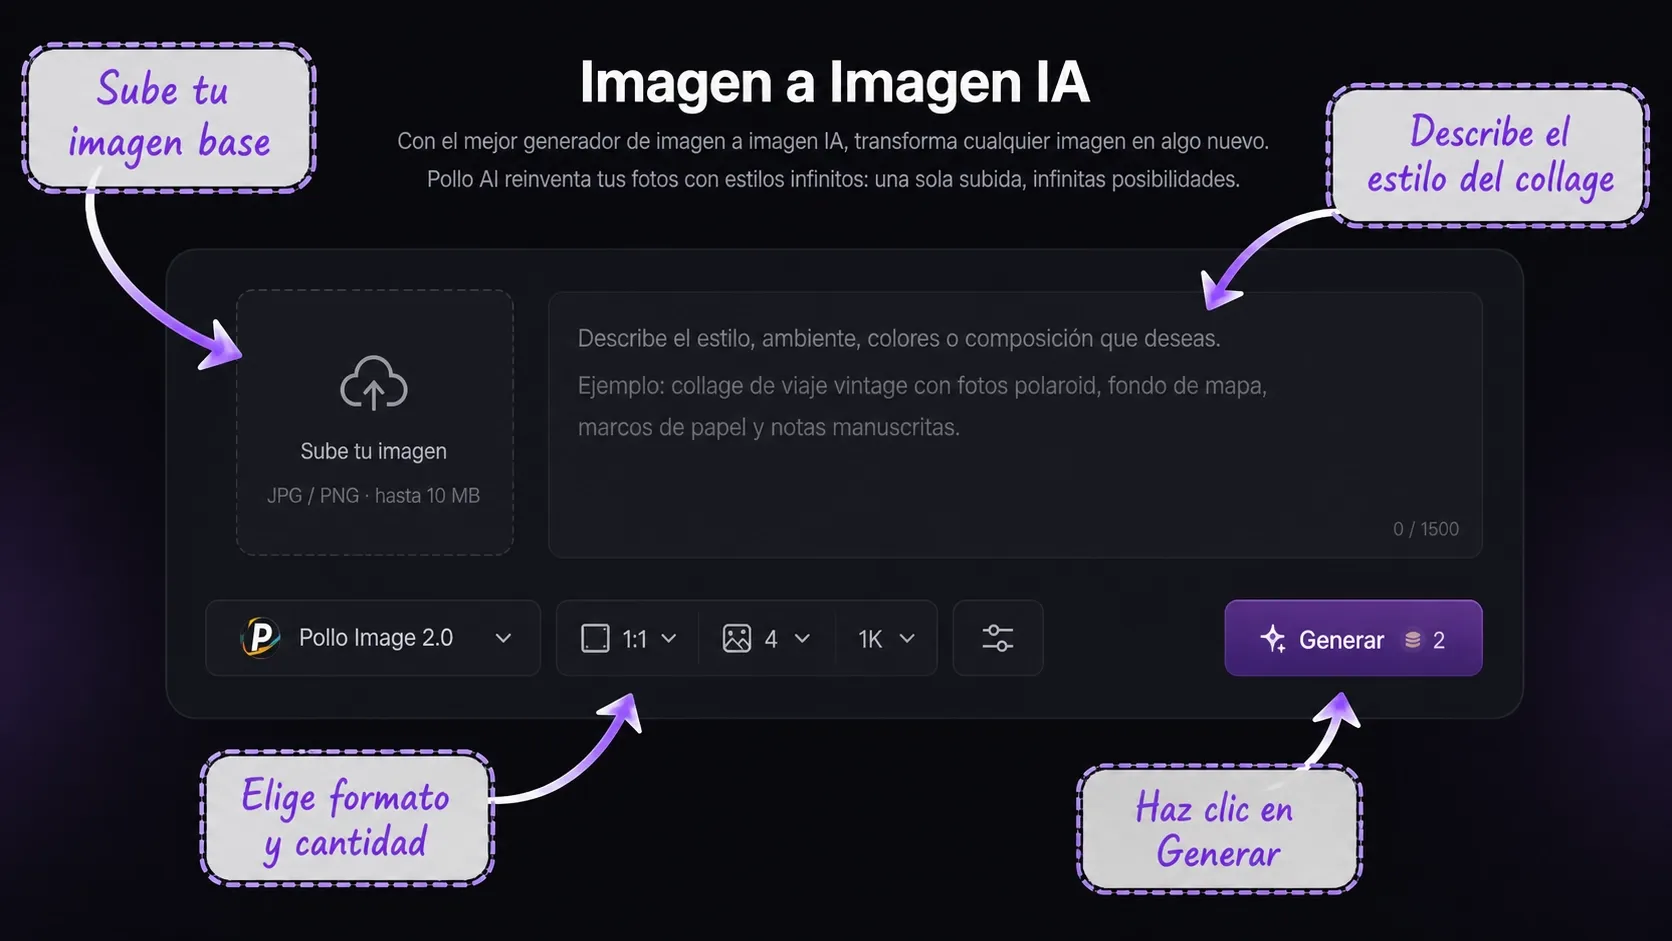Open the advanced settings sliders icon
Viewport: 1672px width, 941px height.
(997, 638)
